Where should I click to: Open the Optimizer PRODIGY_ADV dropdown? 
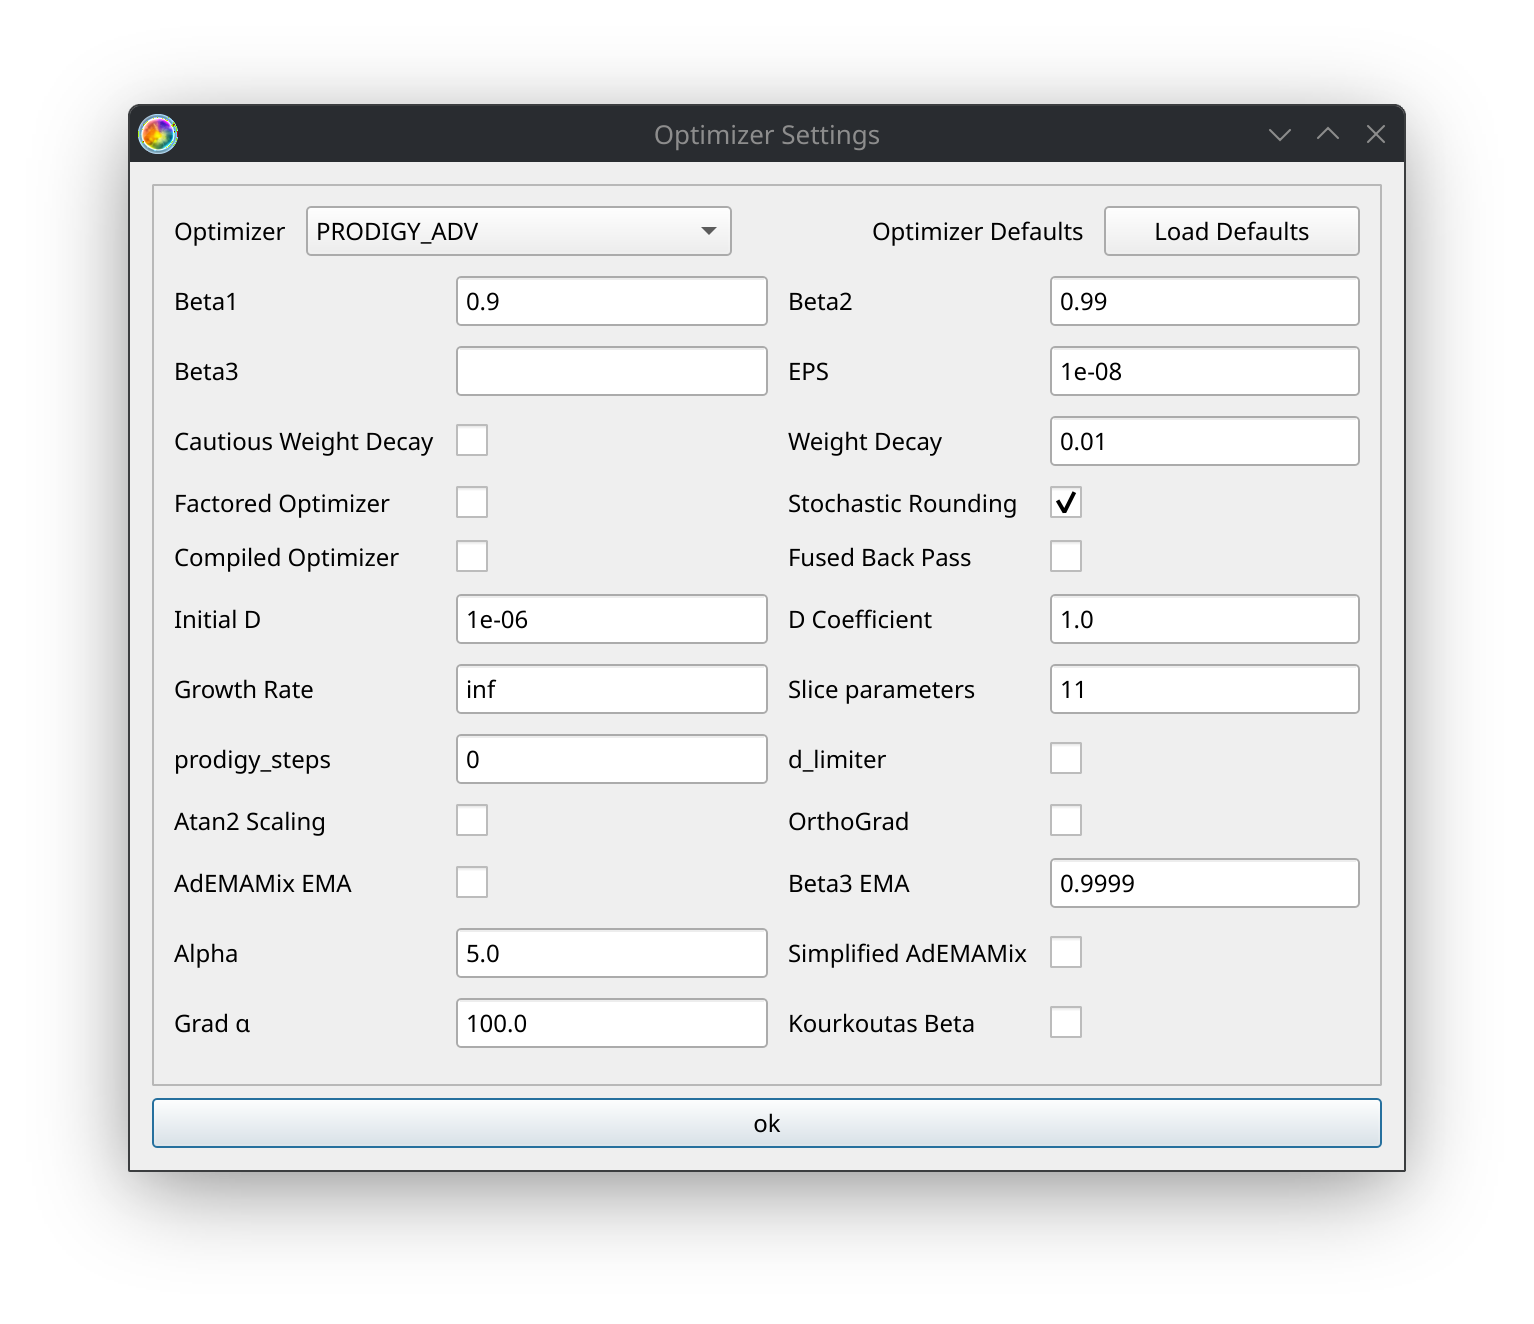(518, 231)
